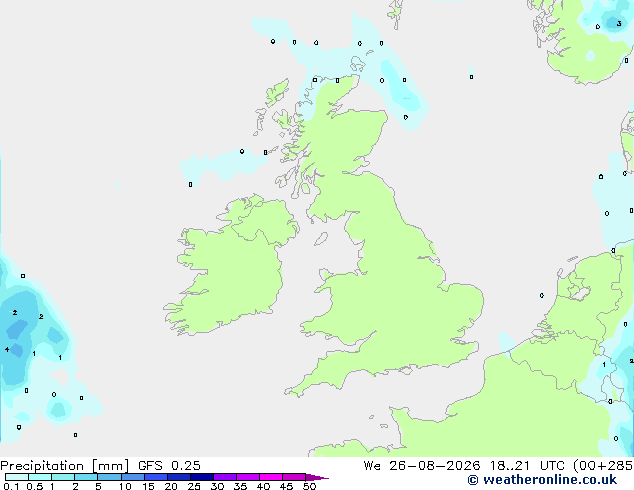
Task: Click the "4" precipitation value in the Atlantic
Action: 7,349
